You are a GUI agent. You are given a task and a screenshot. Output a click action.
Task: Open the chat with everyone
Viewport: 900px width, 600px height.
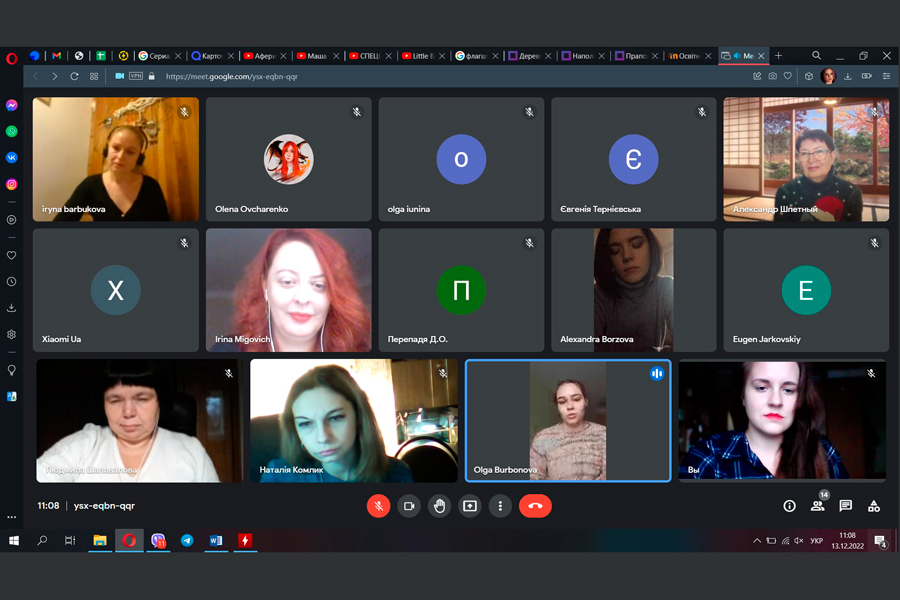(845, 506)
